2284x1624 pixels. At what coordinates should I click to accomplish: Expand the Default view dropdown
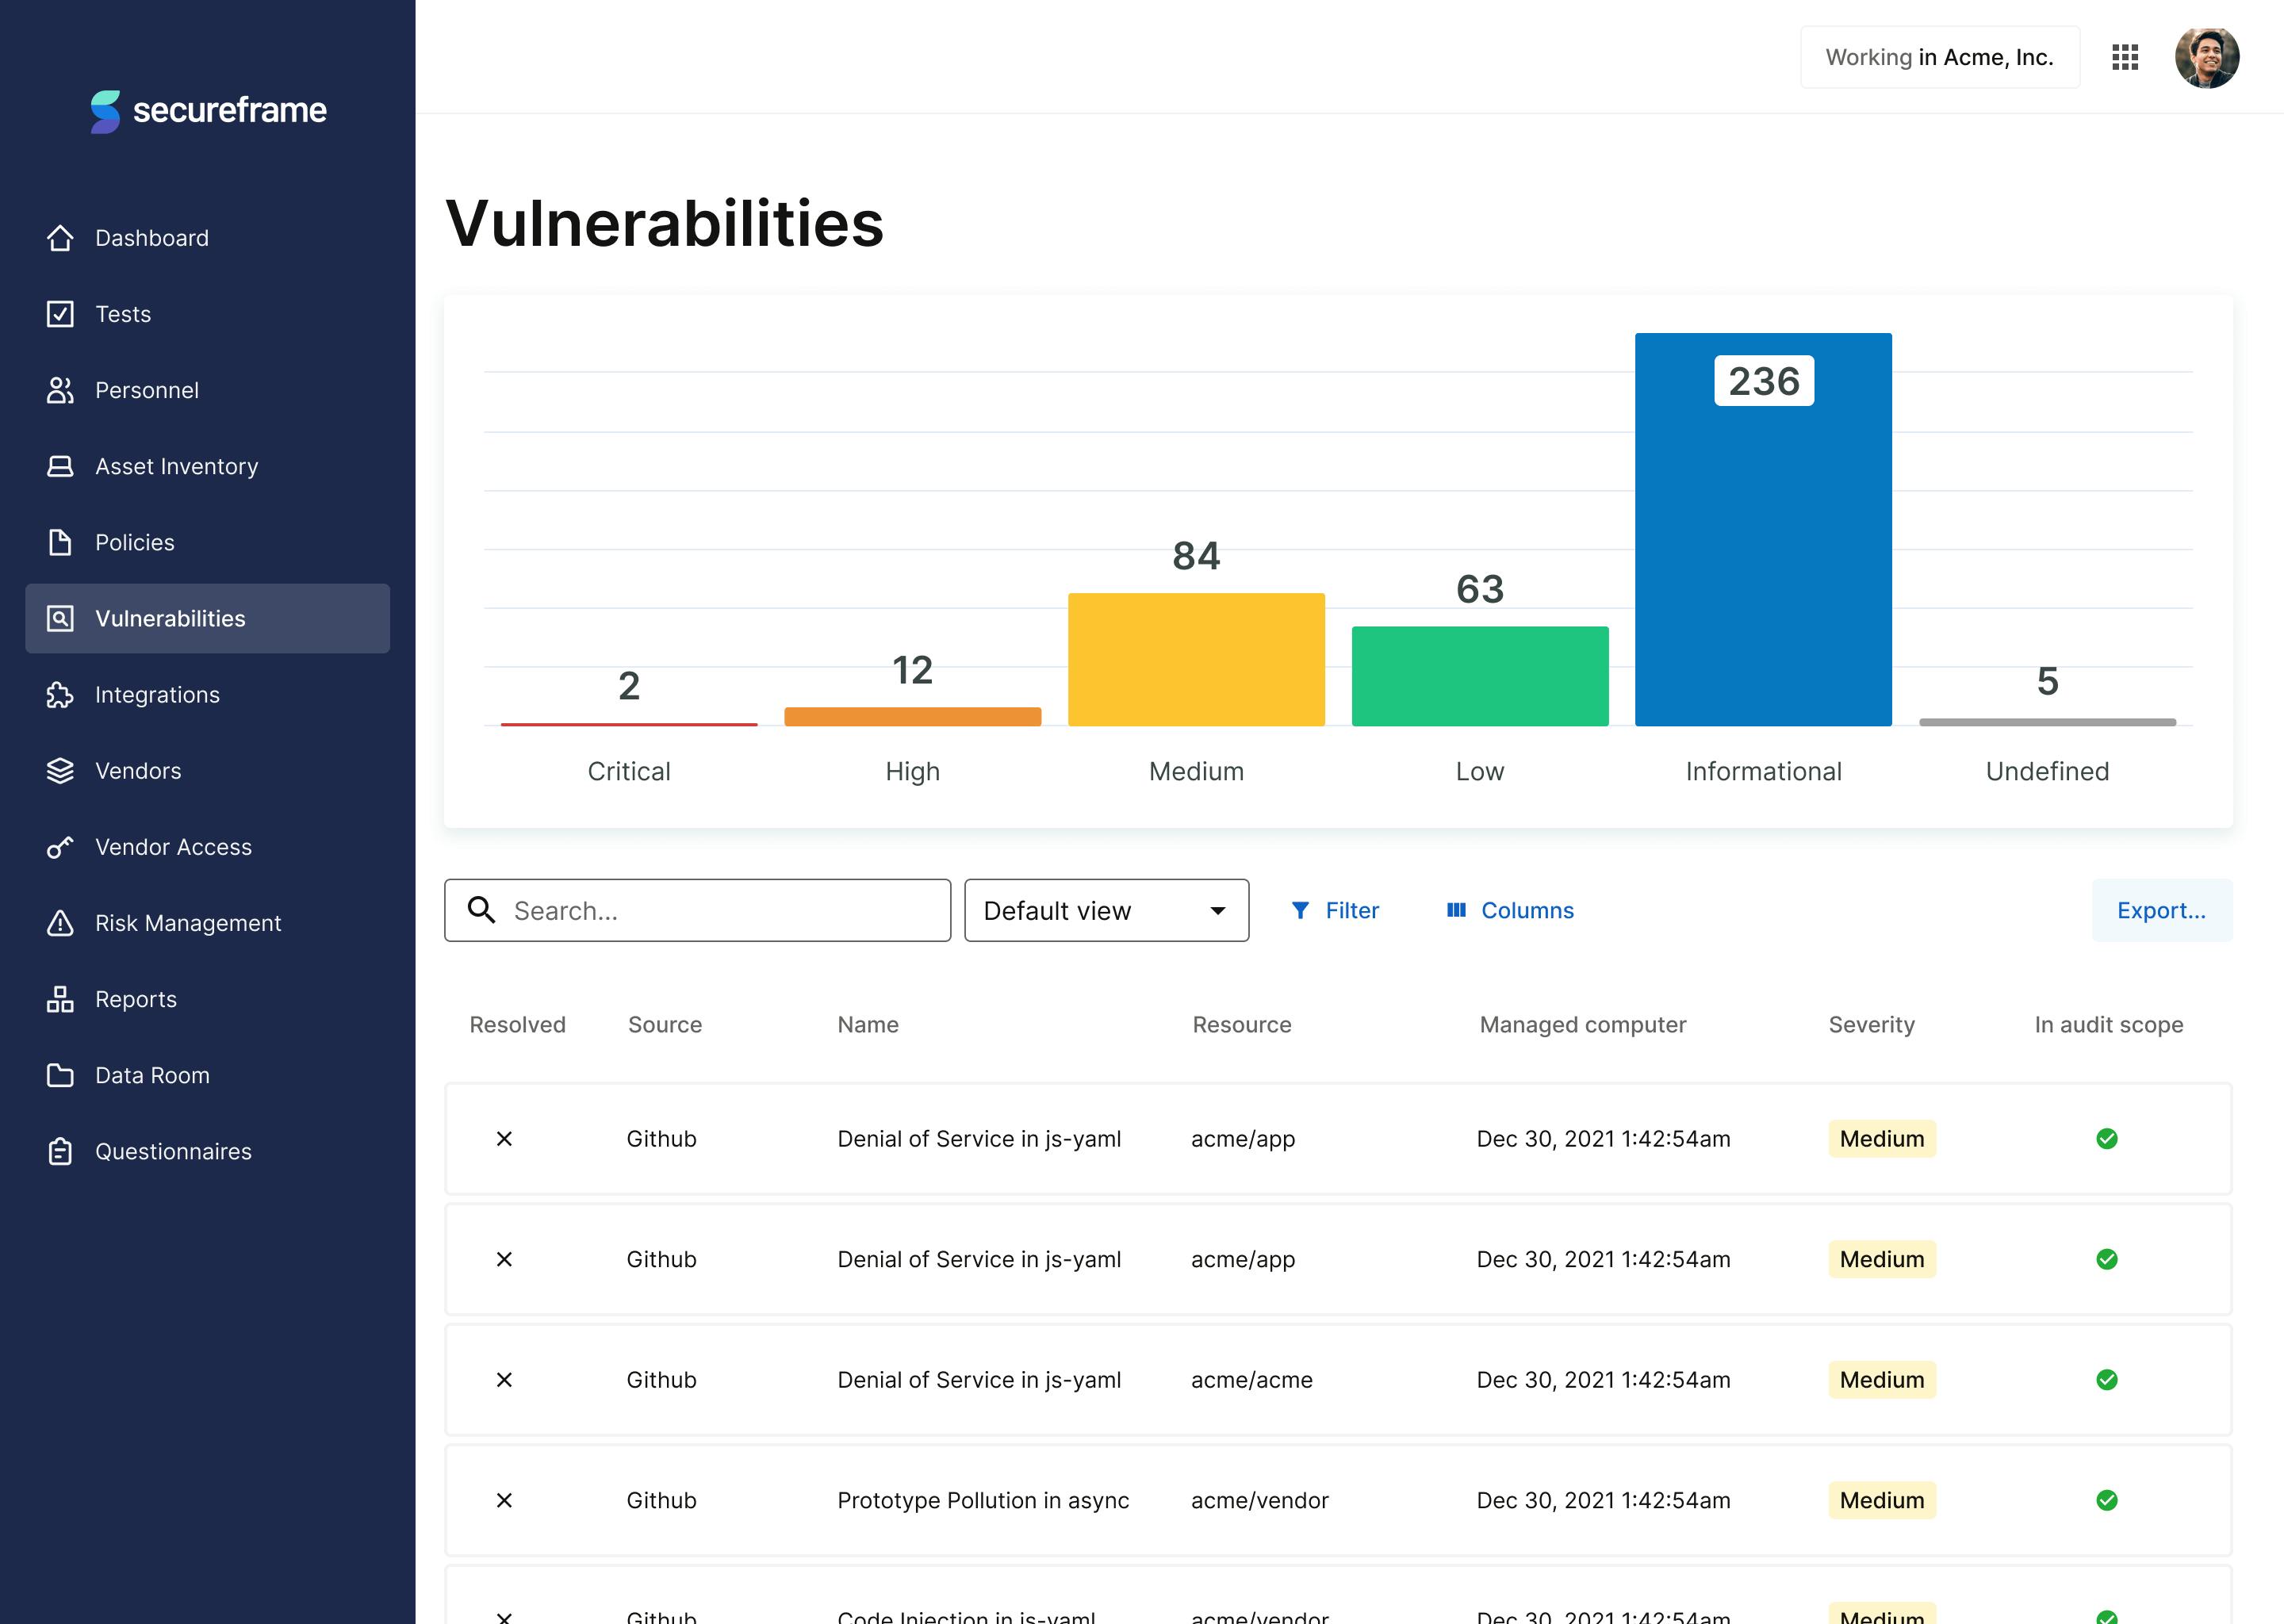click(1106, 910)
